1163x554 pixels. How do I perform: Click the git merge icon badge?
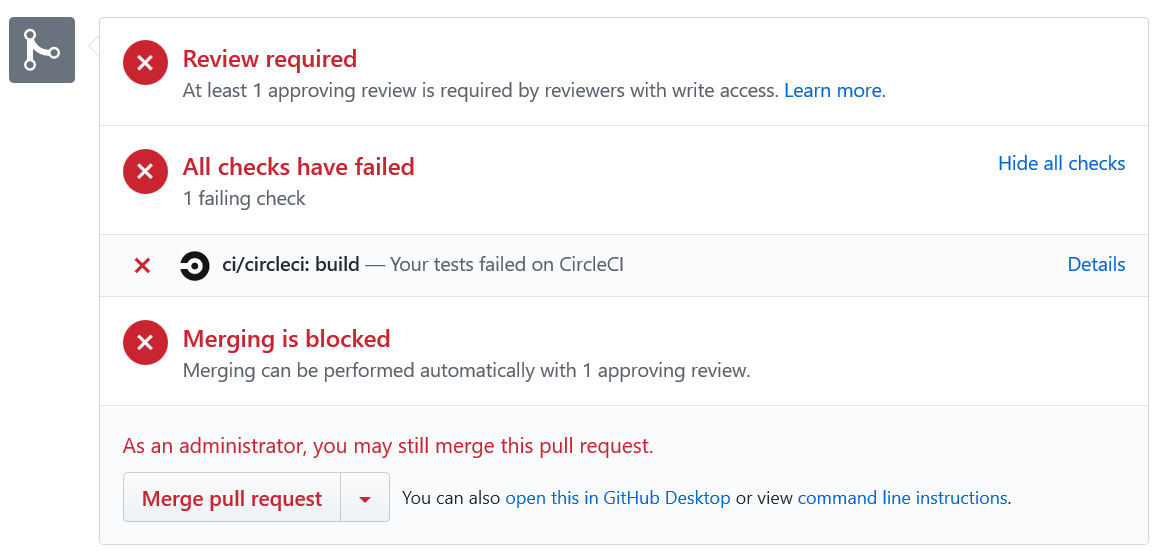(42, 50)
